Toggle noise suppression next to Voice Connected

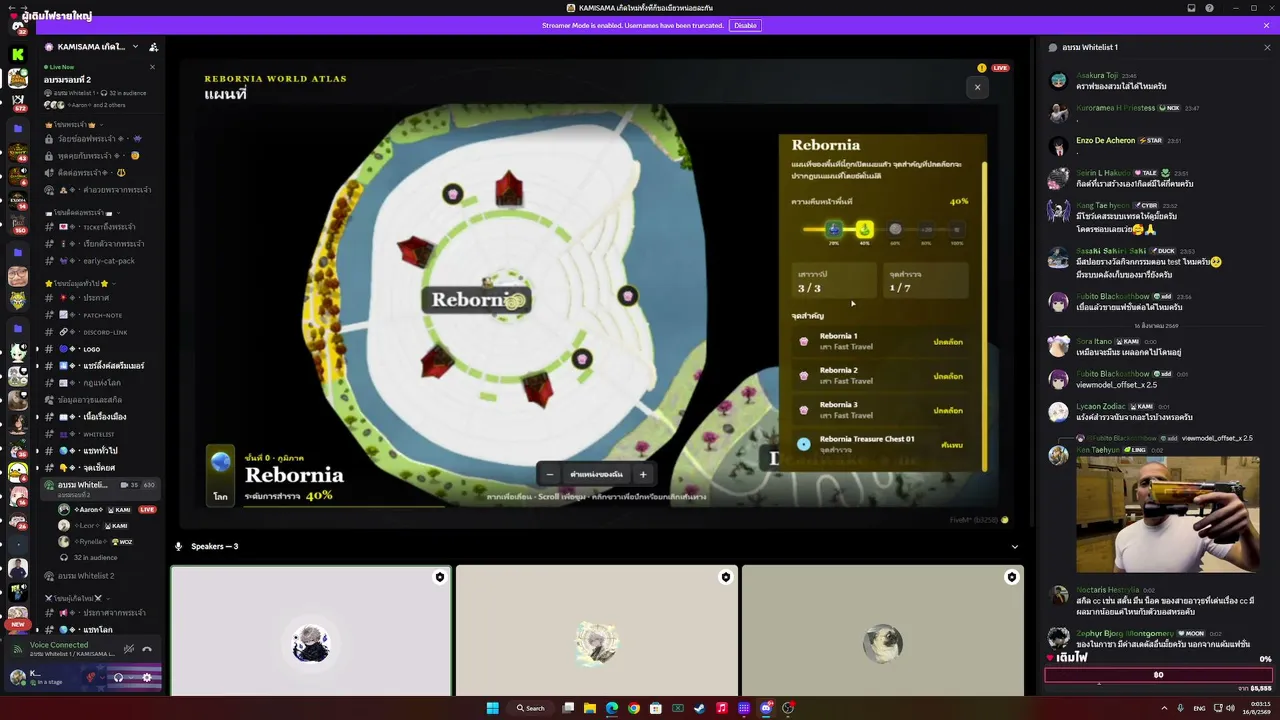click(129, 649)
